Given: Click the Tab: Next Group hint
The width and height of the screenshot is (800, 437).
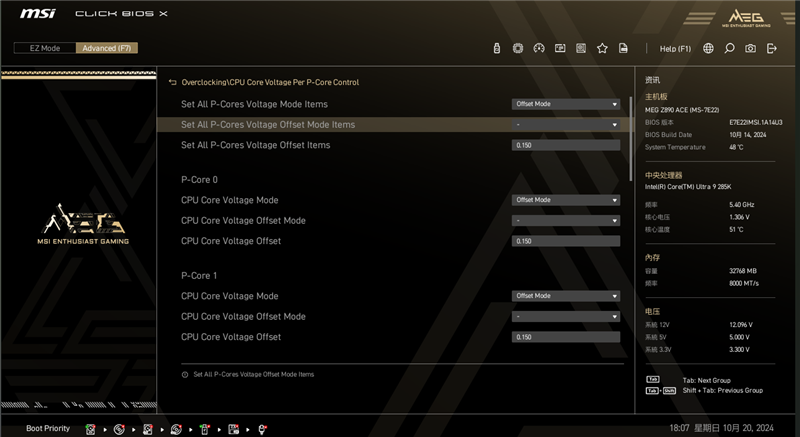Looking at the screenshot, I should (x=707, y=380).
